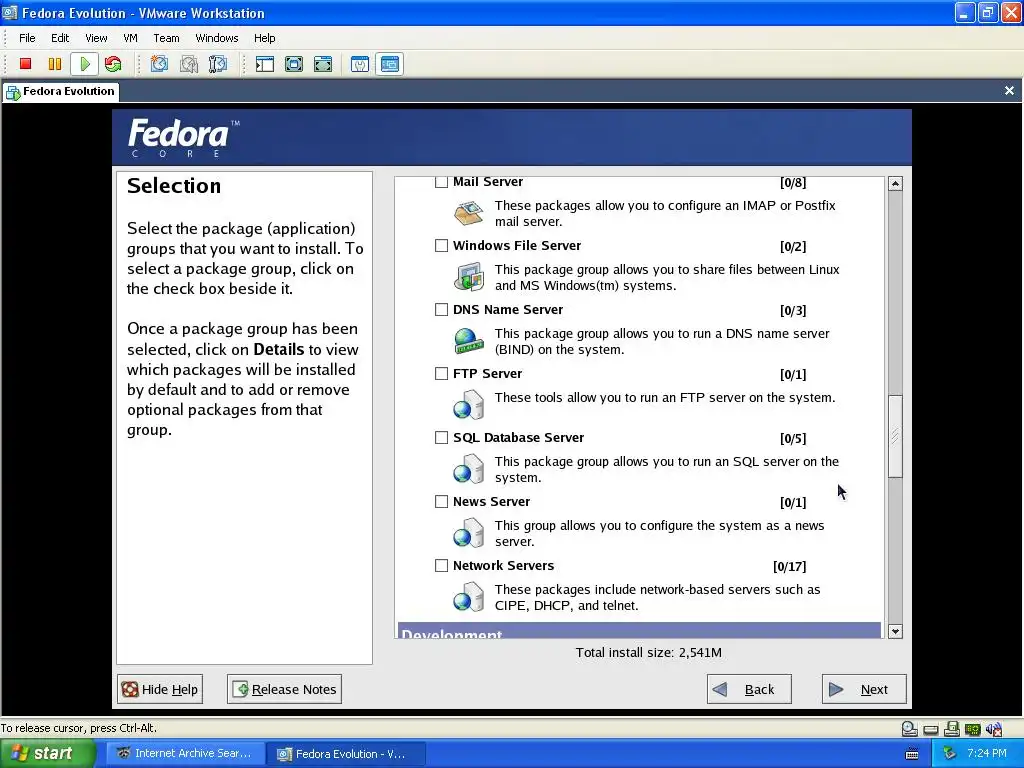Click the Take Snapshot clock icon
The height and width of the screenshot is (768, 1024).
coord(159,64)
